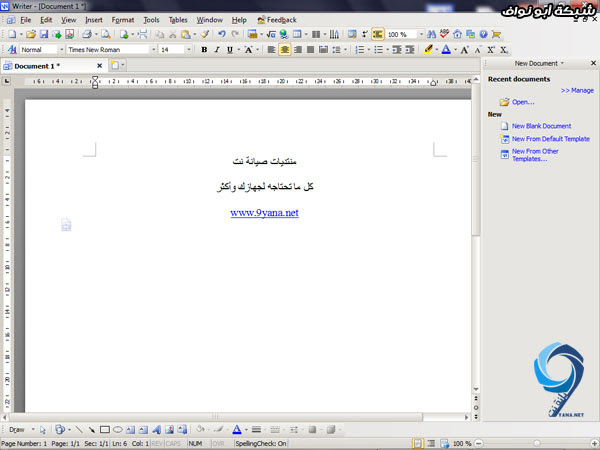Screen dimensions: 600x450
Task: Toggle Align Left
Action: [271, 50]
